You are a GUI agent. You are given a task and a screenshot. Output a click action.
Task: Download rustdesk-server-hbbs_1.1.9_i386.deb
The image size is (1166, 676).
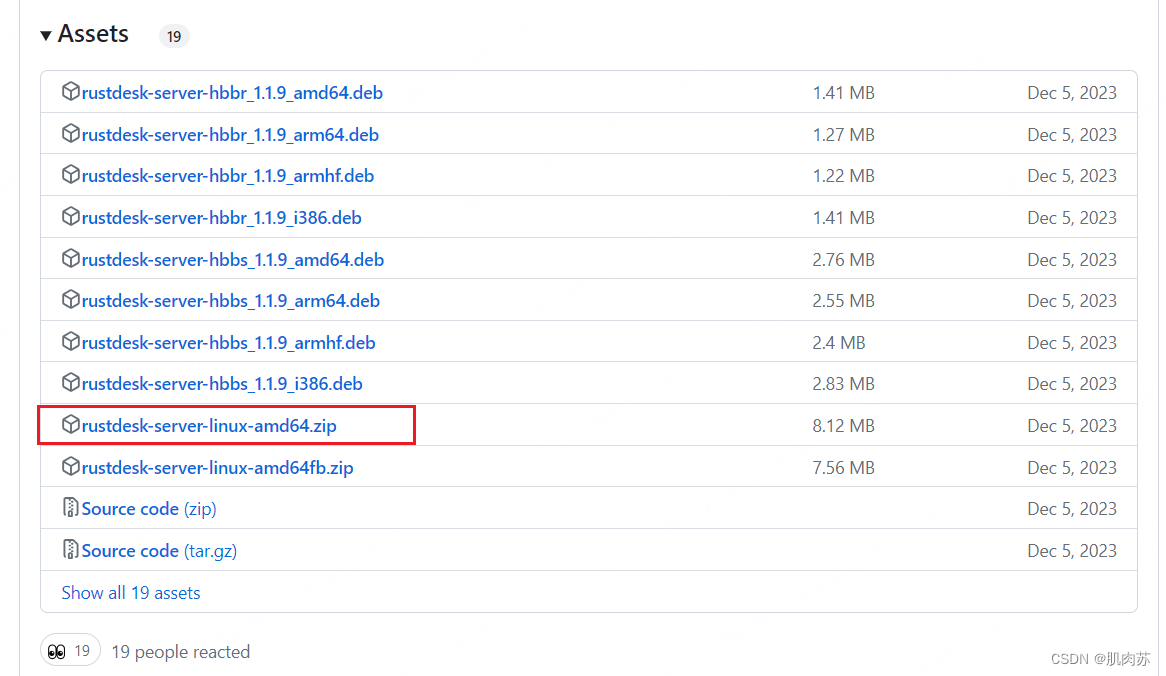[x=222, y=384]
